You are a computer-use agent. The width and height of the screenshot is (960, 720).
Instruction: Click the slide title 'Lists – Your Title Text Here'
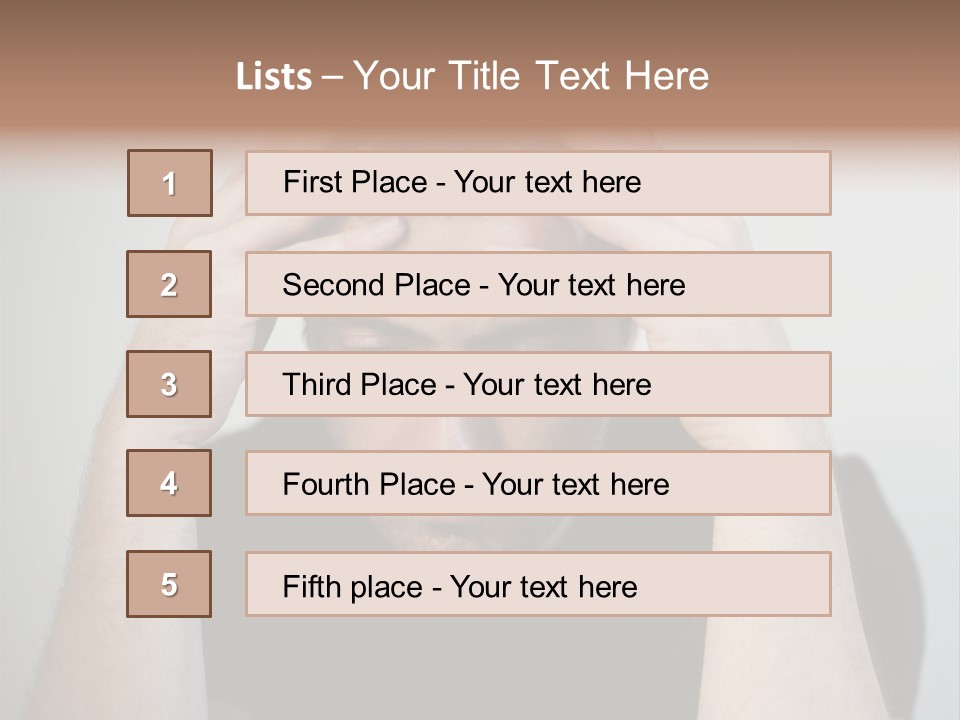coord(472,76)
